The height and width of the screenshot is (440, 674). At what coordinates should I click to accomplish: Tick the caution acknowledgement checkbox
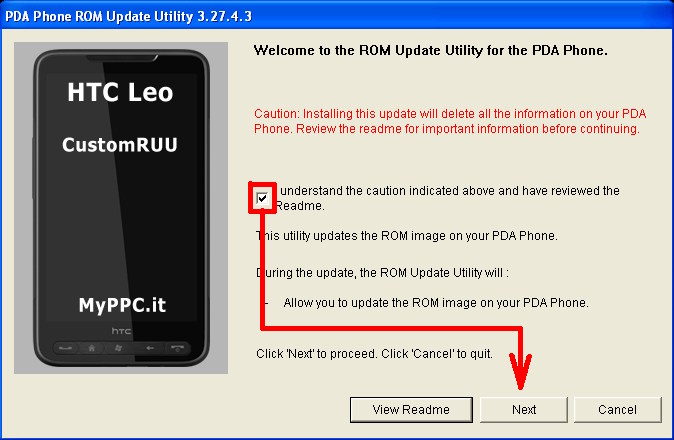pos(262,199)
